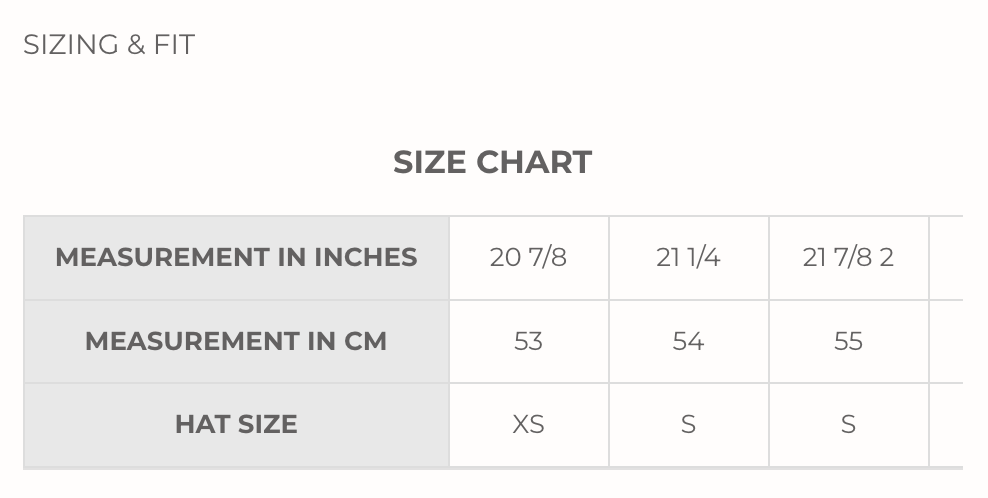Choose the S hat size below 55
The height and width of the screenshot is (498, 988).
click(x=848, y=424)
